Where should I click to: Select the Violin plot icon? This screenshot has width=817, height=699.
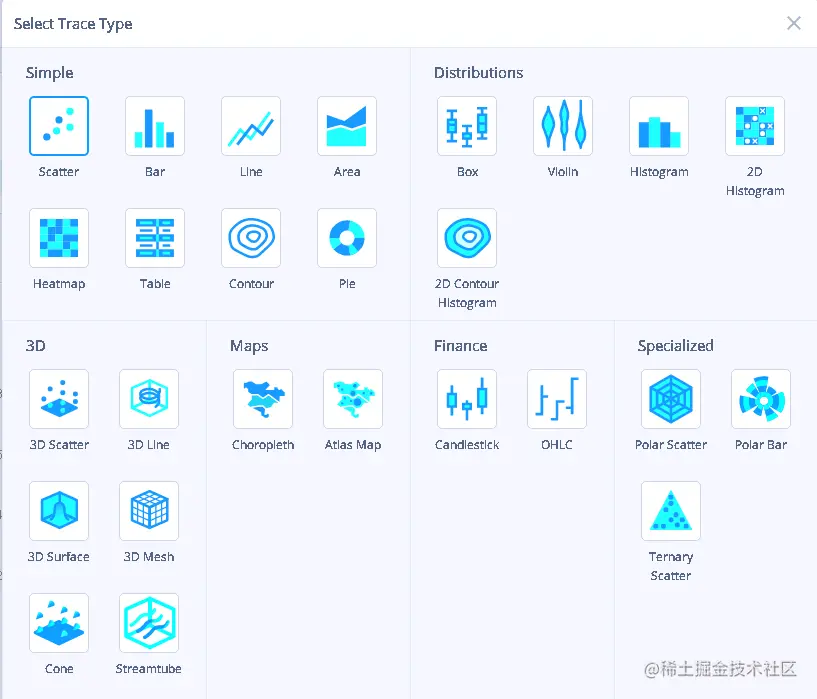(563, 126)
